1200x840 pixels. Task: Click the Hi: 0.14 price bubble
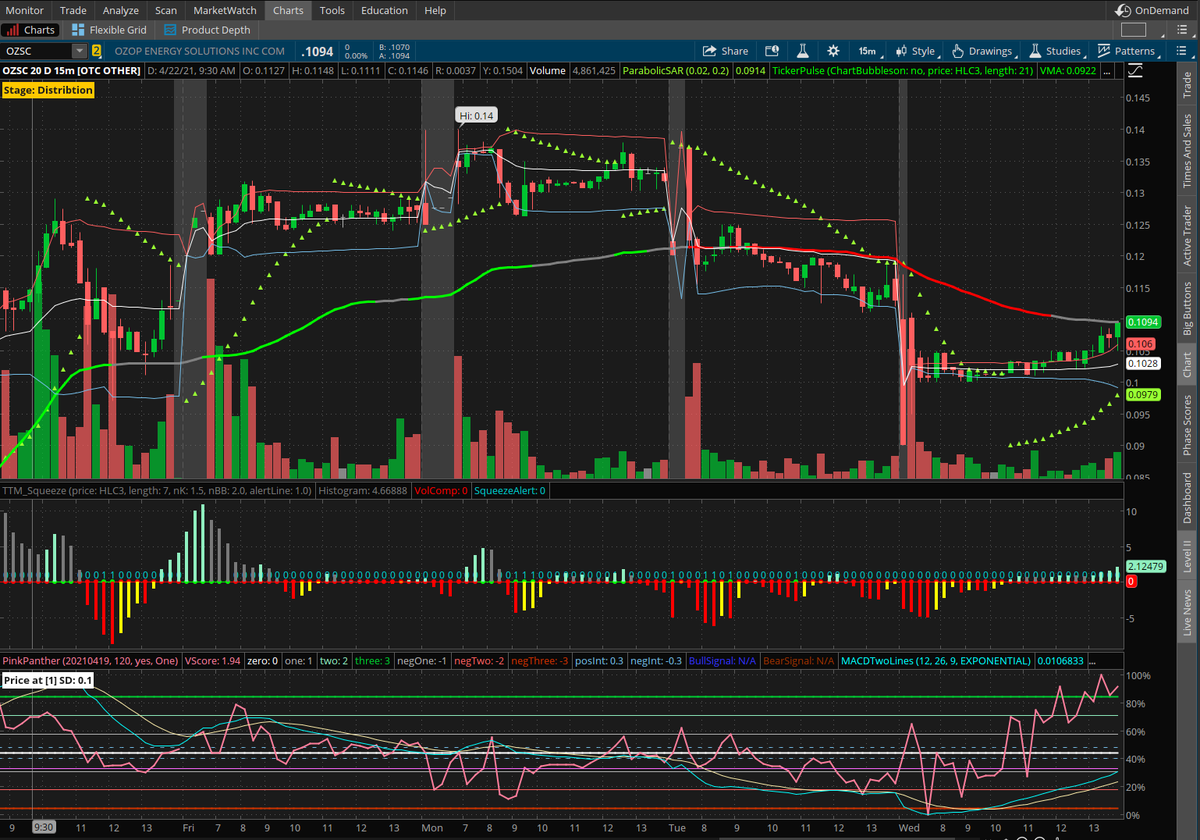coord(476,115)
